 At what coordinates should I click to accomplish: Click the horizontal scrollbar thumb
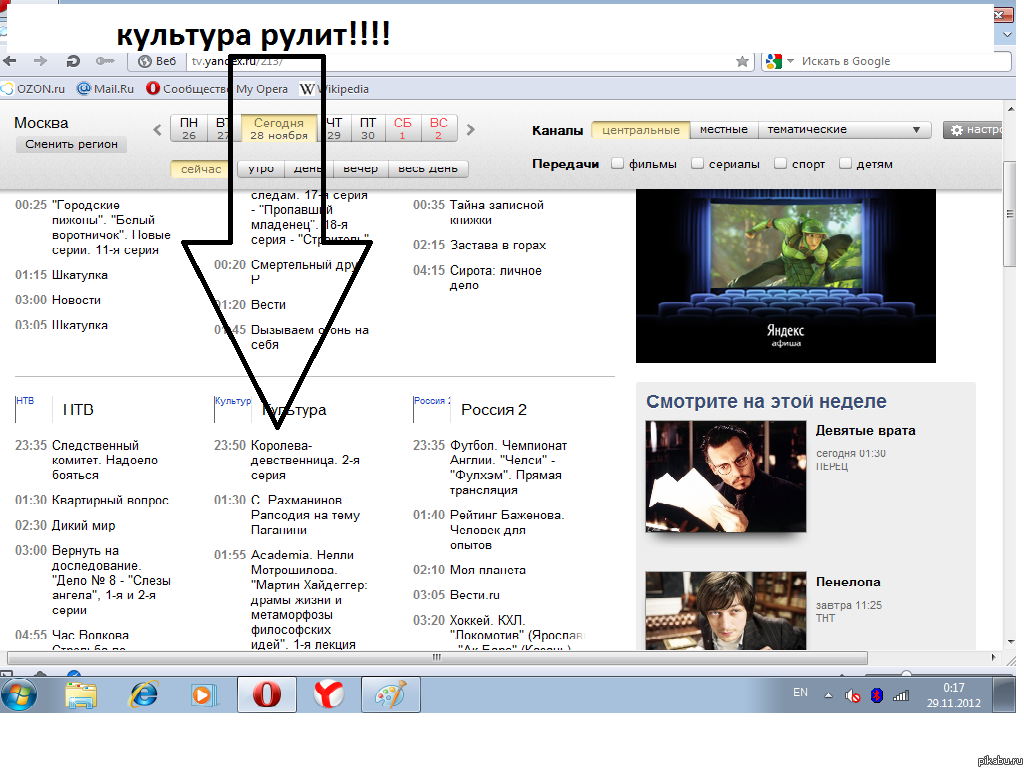point(437,658)
